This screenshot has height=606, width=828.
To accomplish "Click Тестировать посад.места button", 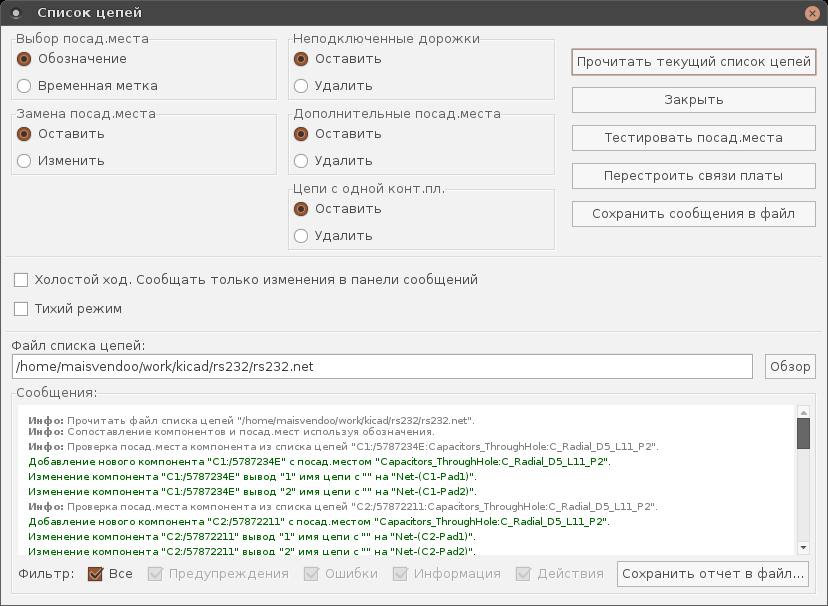I will point(693,138).
